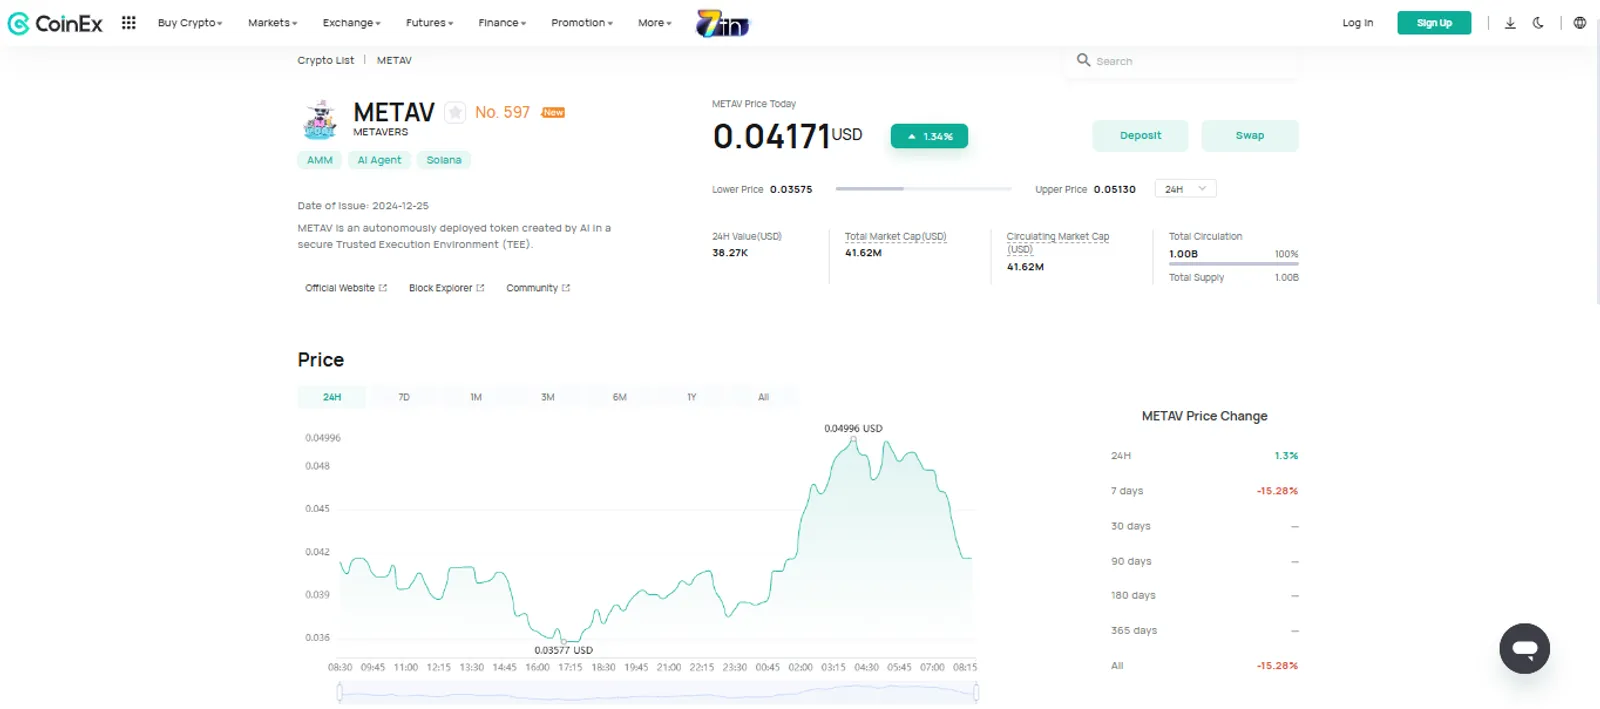Click the AMM tag
The height and width of the screenshot is (709, 1600).
pos(320,160)
